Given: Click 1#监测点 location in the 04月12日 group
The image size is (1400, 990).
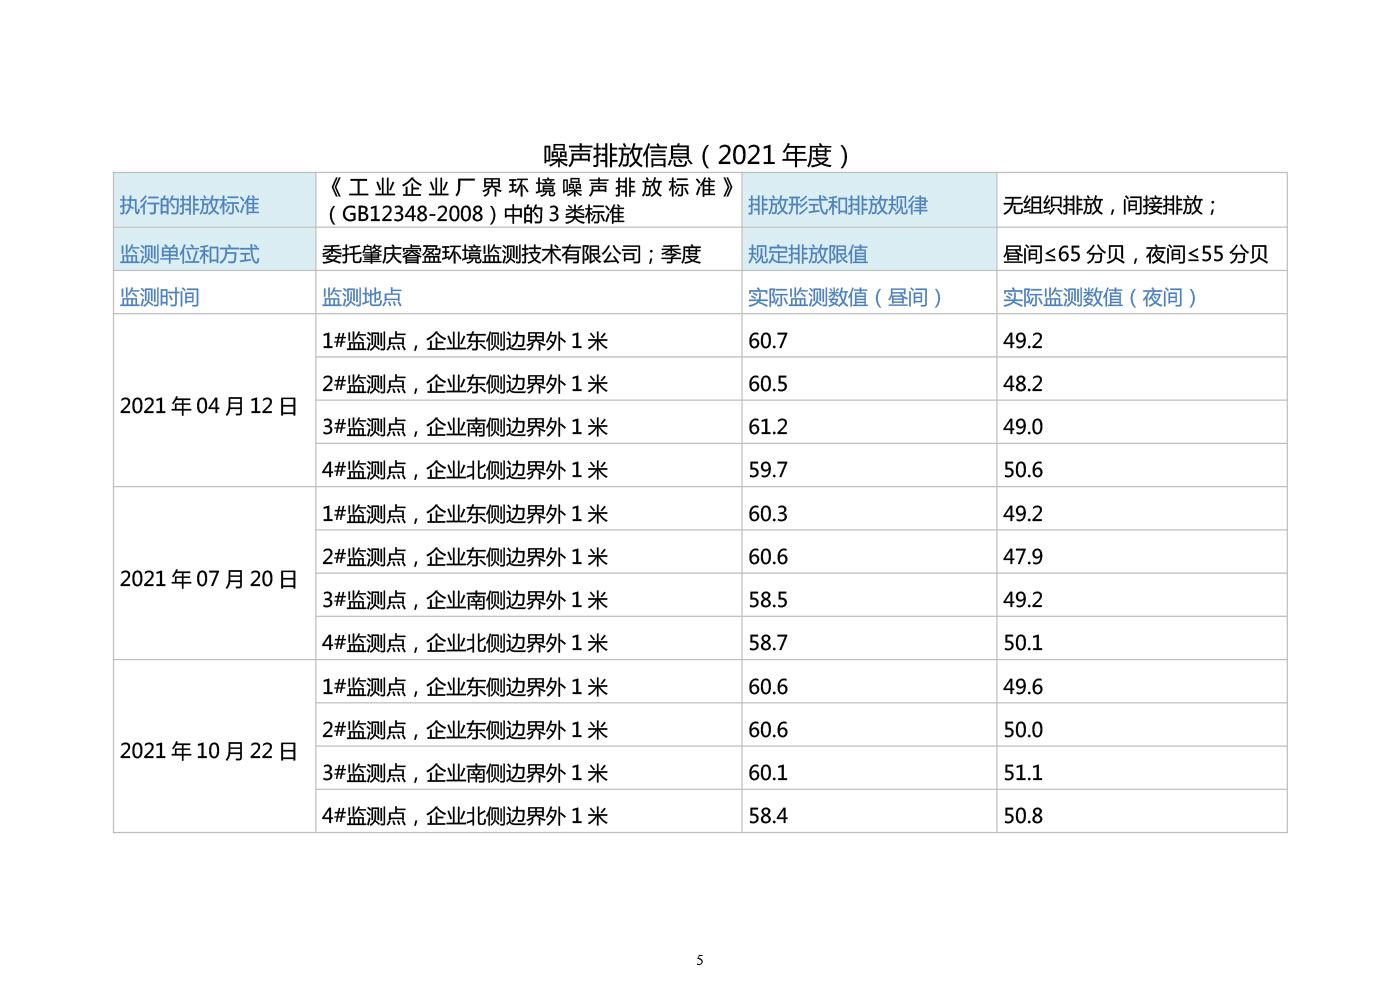Looking at the screenshot, I should coord(529,336).
